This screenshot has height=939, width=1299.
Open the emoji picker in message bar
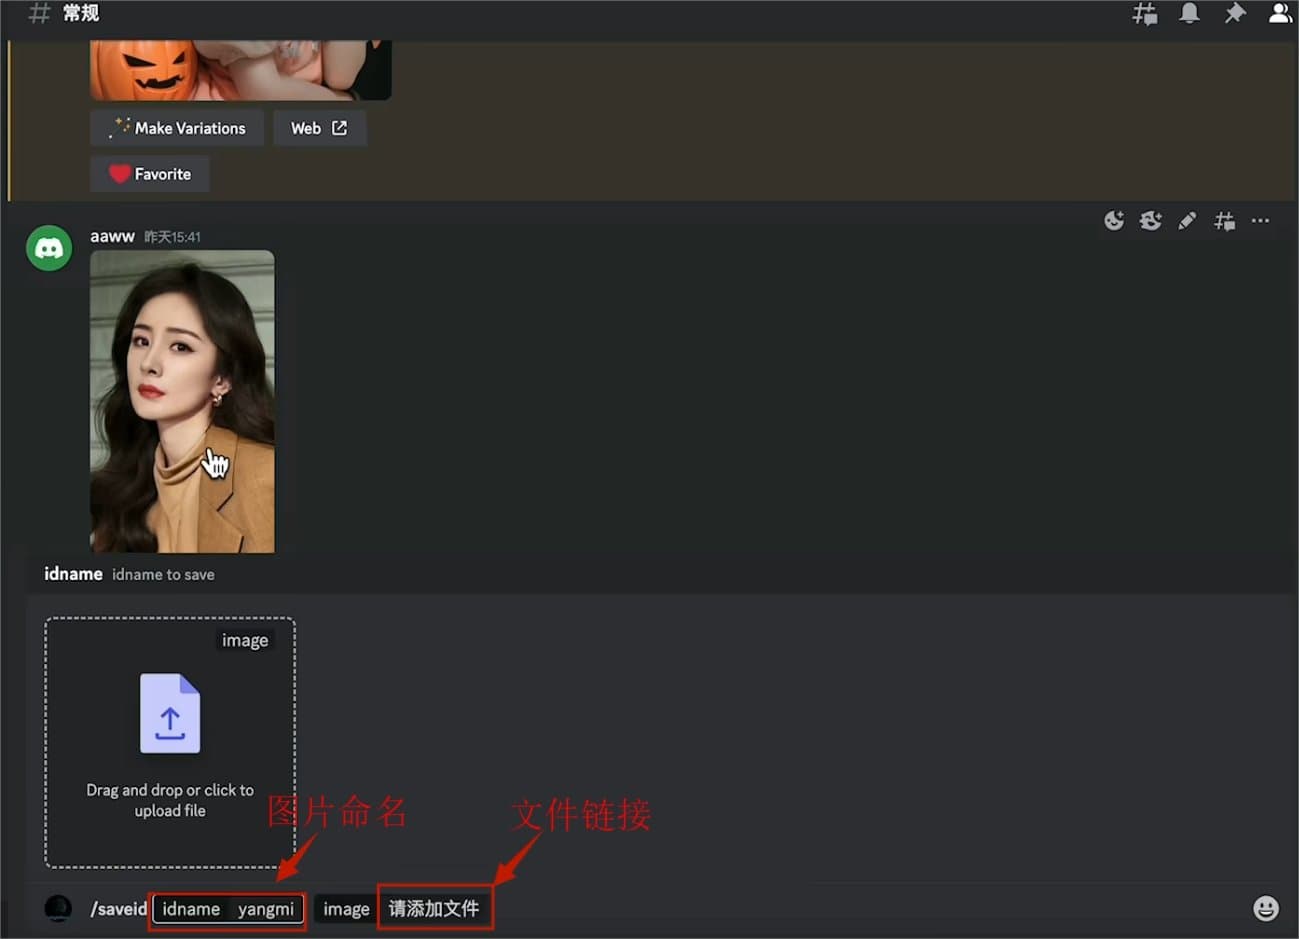click(x=1266, y=908)
